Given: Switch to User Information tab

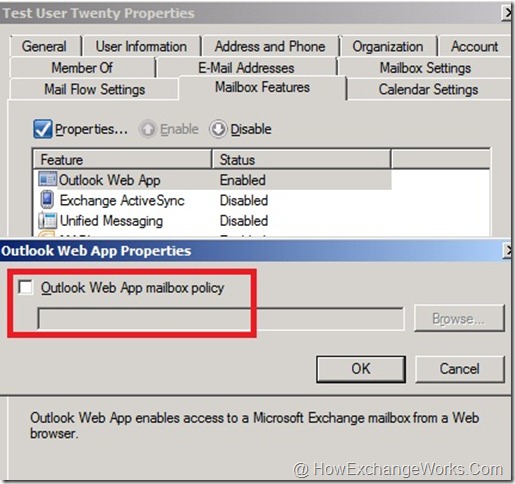Looking at the screenshot, I should pyautogui.click(x=141, y=46).
